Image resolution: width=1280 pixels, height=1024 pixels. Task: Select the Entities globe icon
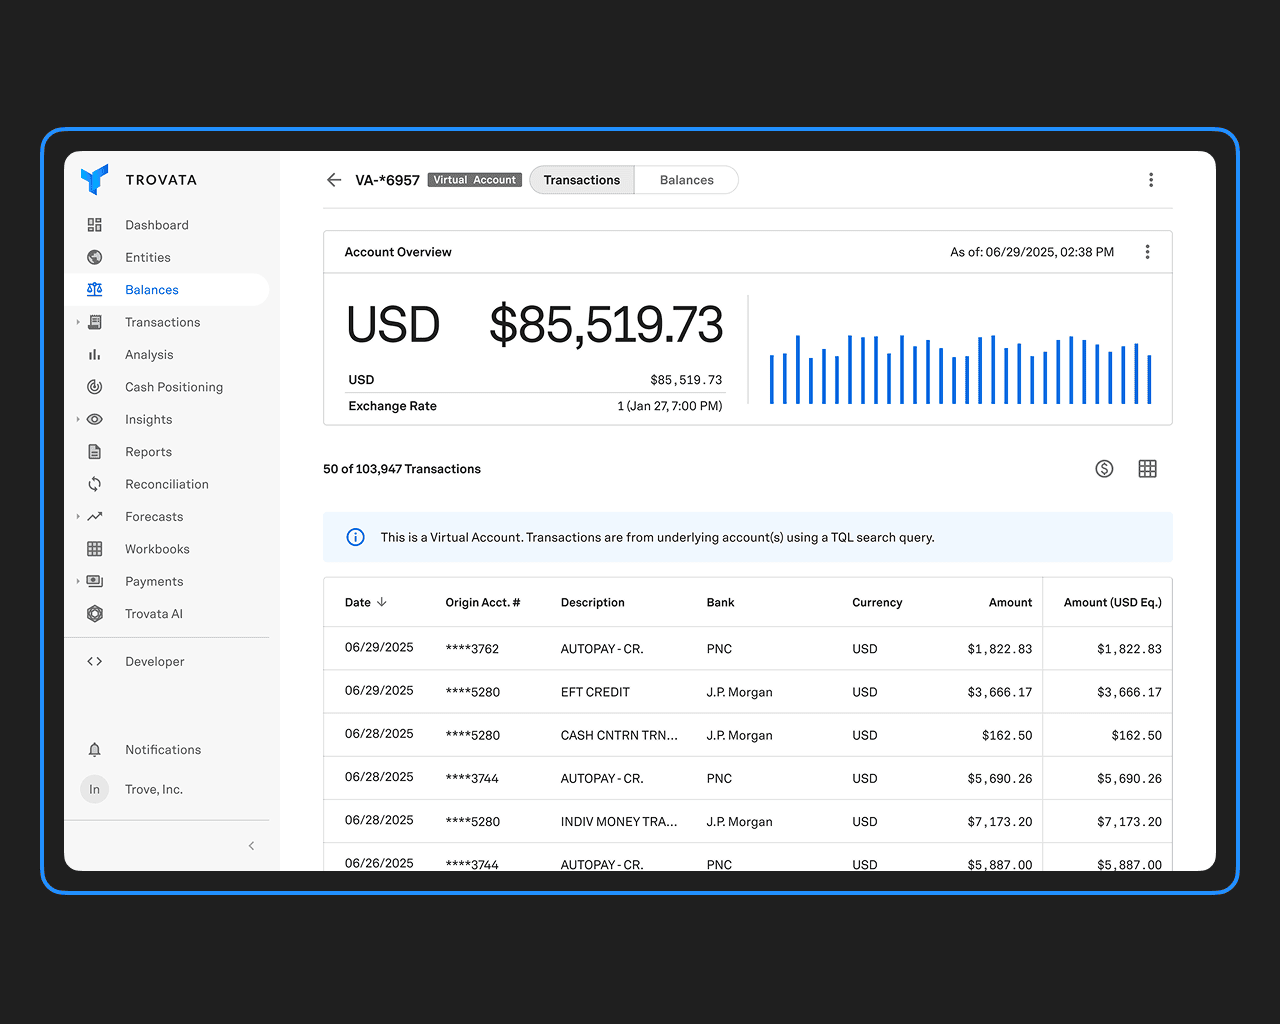(94, 257)
